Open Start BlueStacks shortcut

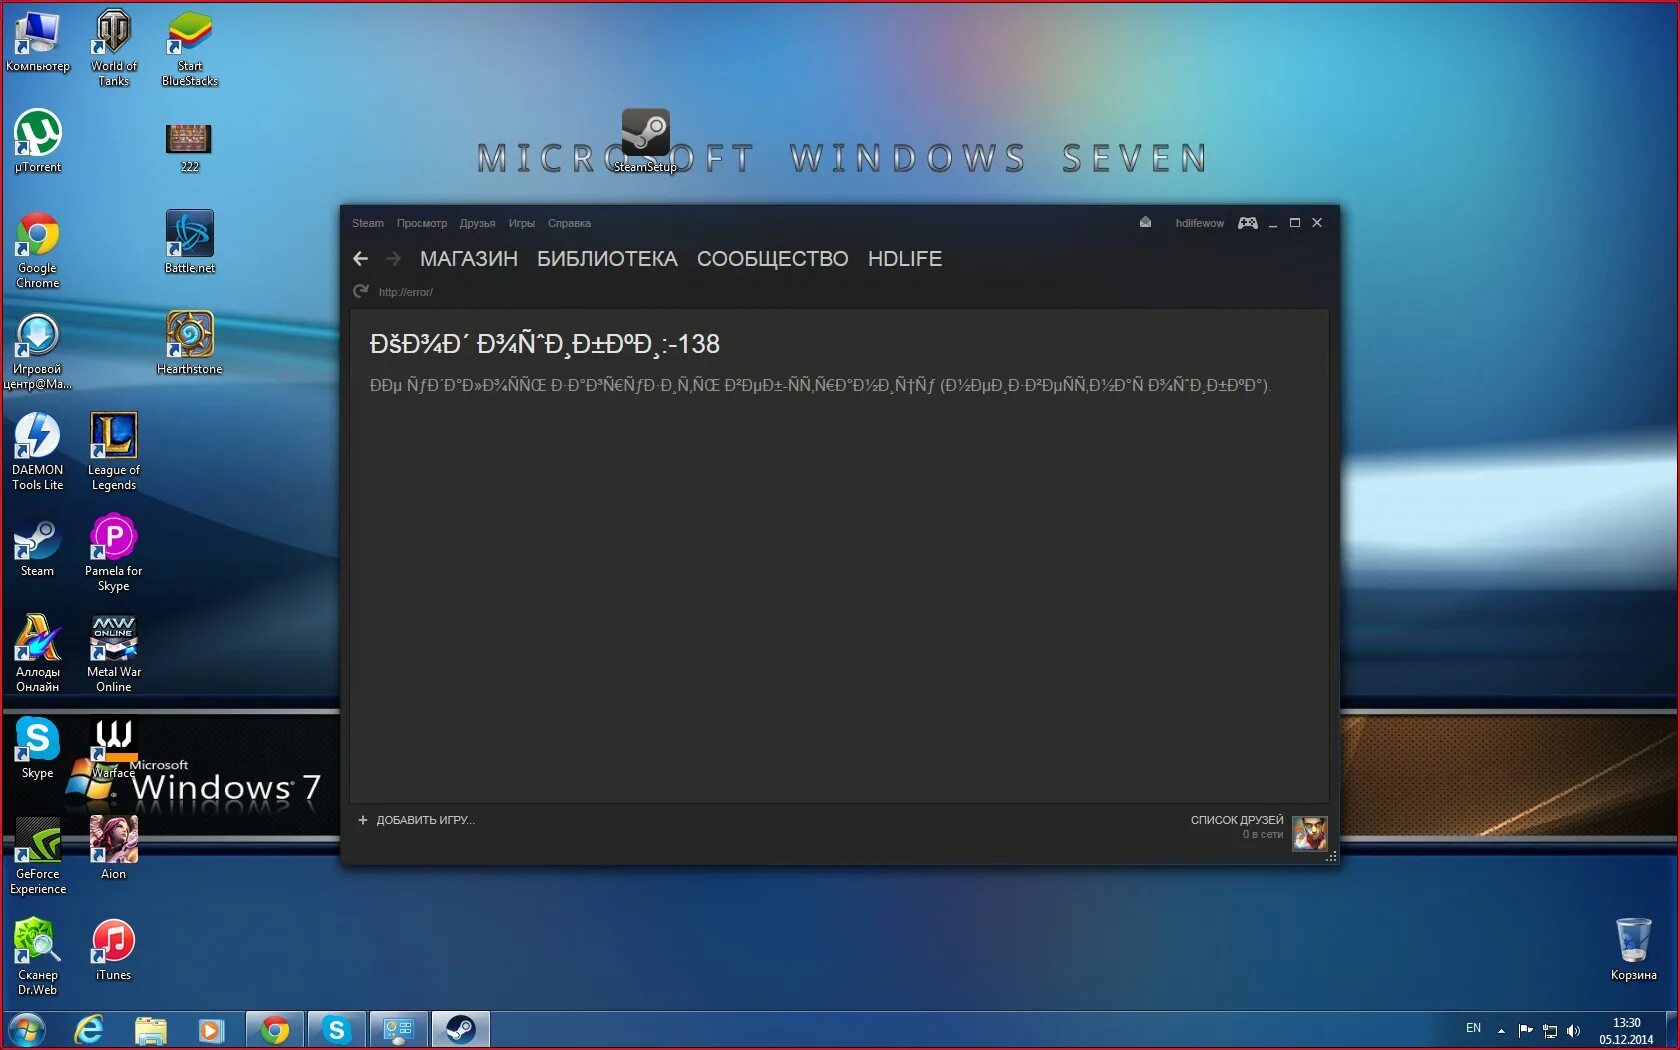pos(189,47)
